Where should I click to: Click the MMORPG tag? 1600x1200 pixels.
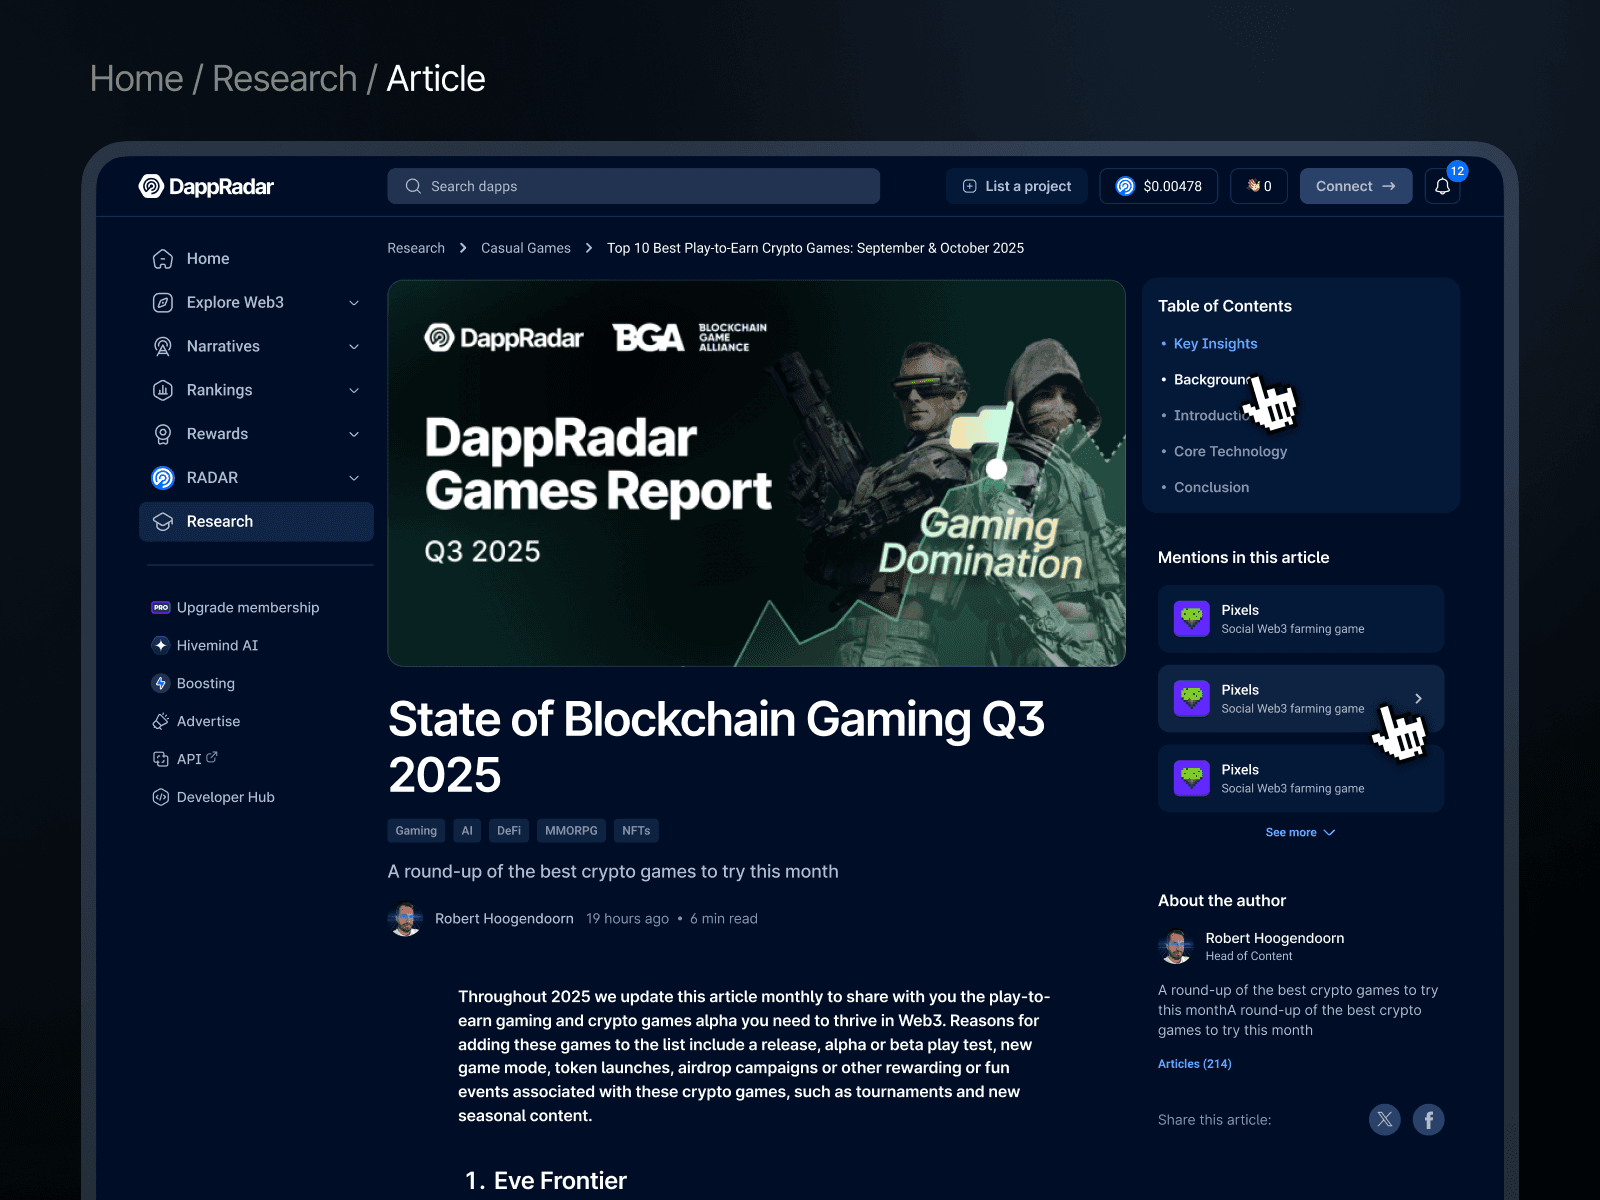(571, 831)
